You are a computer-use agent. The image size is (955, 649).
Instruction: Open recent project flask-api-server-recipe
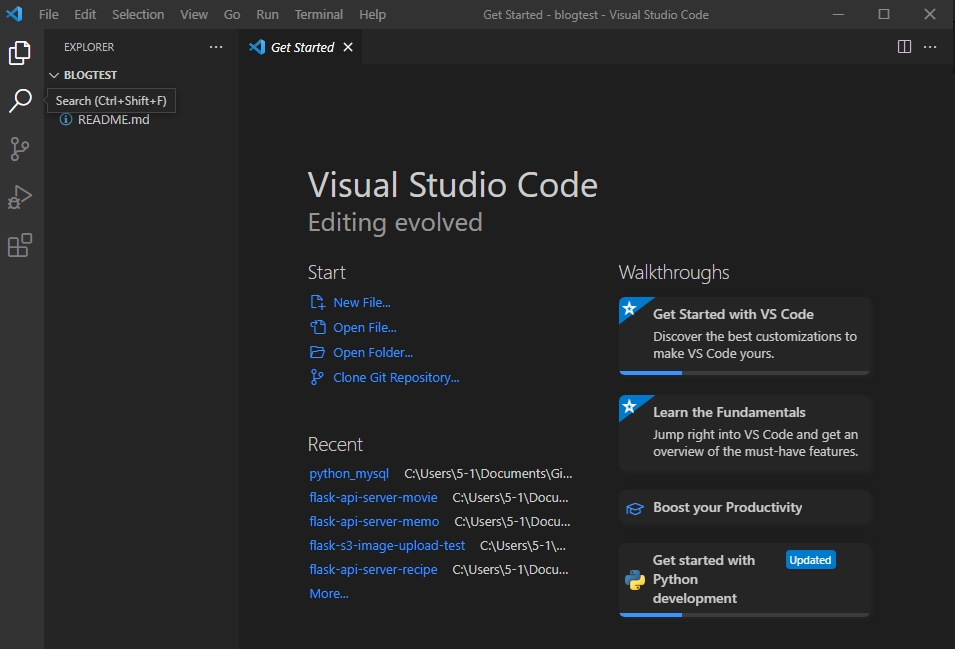click(373, 569)
